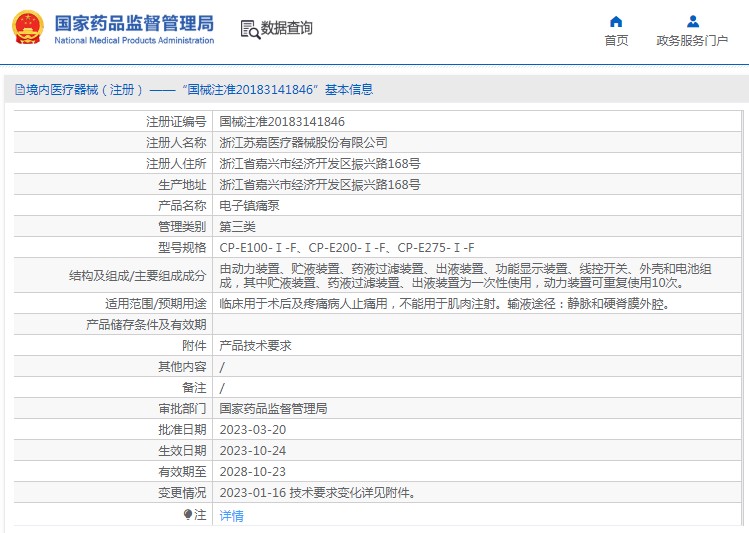Click the 生效日期 label

(x=182, y=451)
